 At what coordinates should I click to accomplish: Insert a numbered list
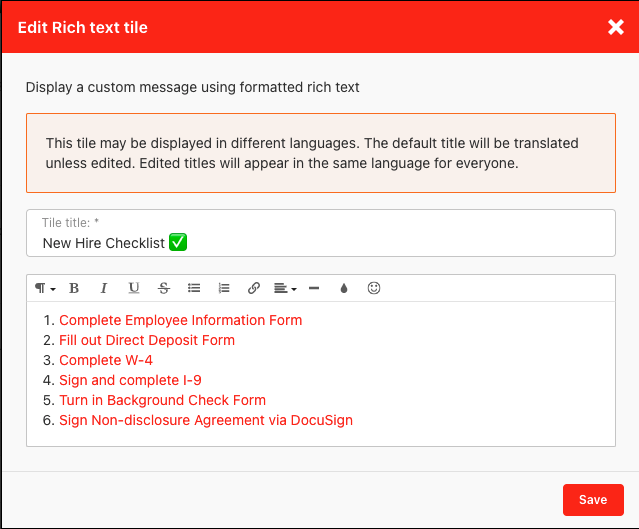(224, 288)
